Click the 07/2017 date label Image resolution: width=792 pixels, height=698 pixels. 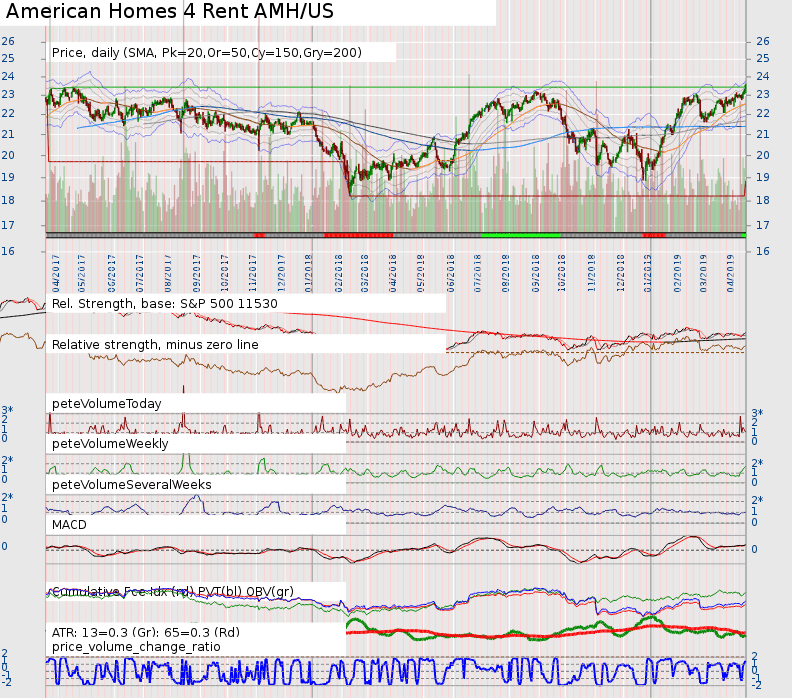pos(140,273)
